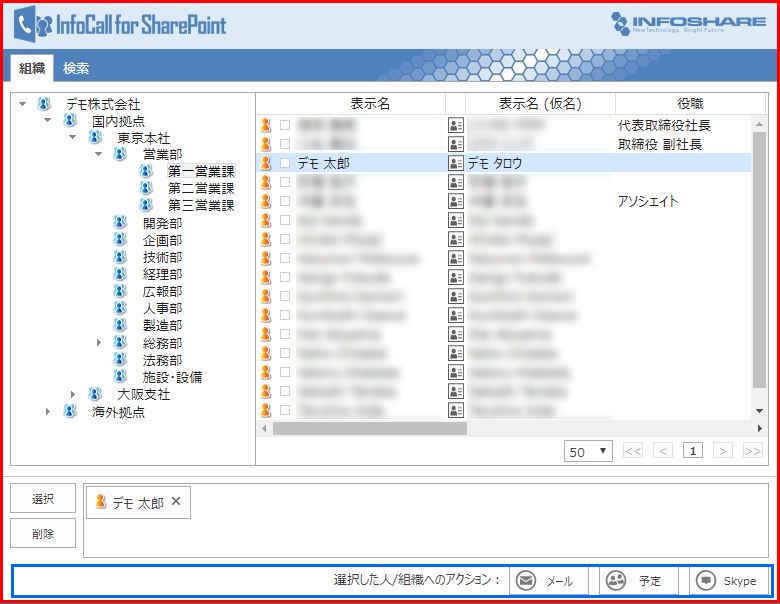Click the horizontal scrollbar right arrow

tap(760, 428)
